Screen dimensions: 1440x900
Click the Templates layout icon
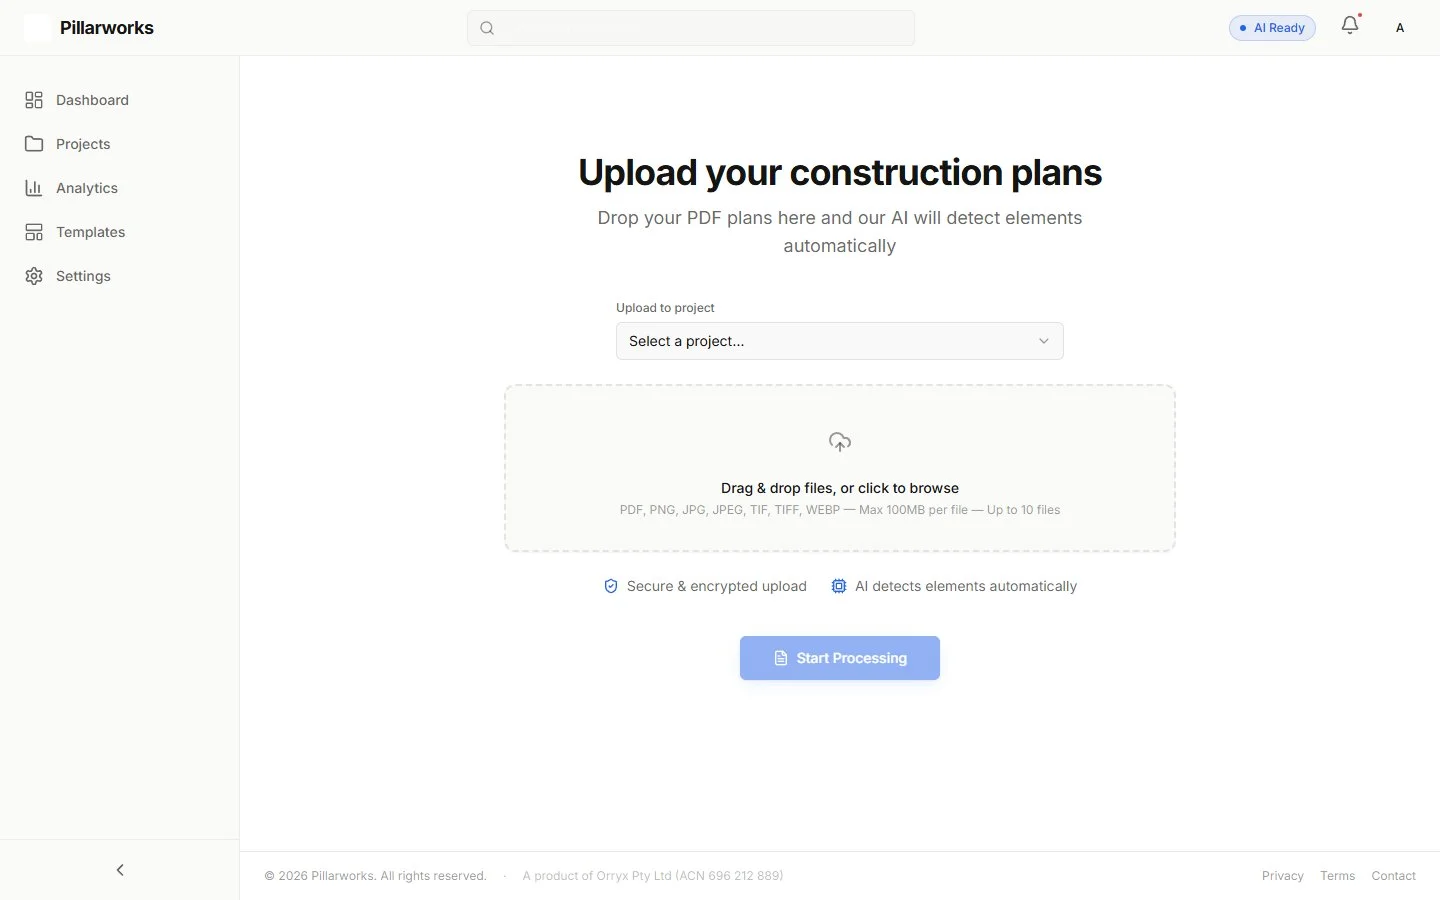pyautogui.click(x=34, y=232)
